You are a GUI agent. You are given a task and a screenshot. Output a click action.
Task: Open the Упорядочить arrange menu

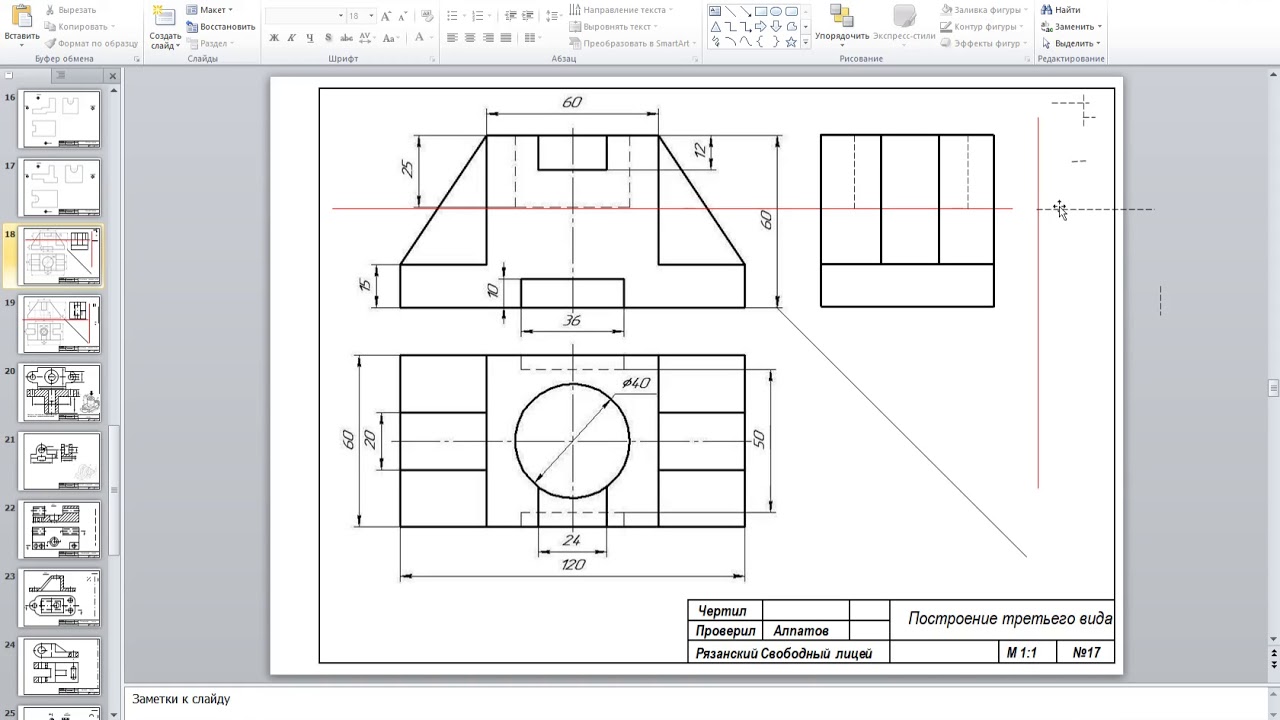click(841, 24)
